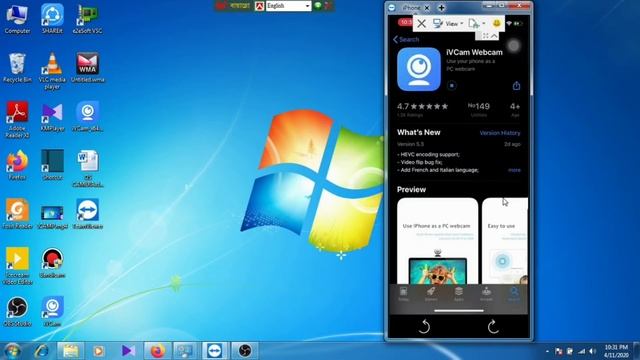
Task: Open the Shotcut desktop shortcut
Action: [52, 165]
